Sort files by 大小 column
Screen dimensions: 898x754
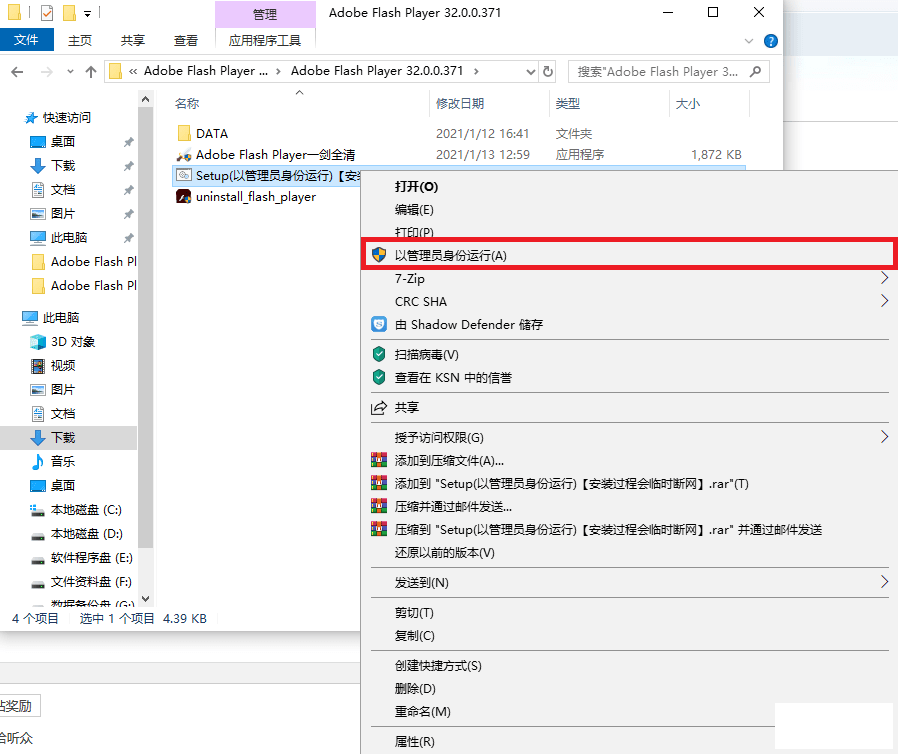click(688, 104)
